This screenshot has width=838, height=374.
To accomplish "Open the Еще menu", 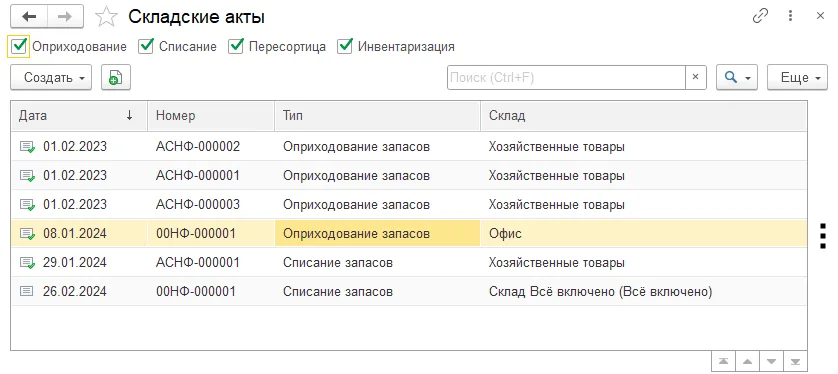I will coord(797,77).
